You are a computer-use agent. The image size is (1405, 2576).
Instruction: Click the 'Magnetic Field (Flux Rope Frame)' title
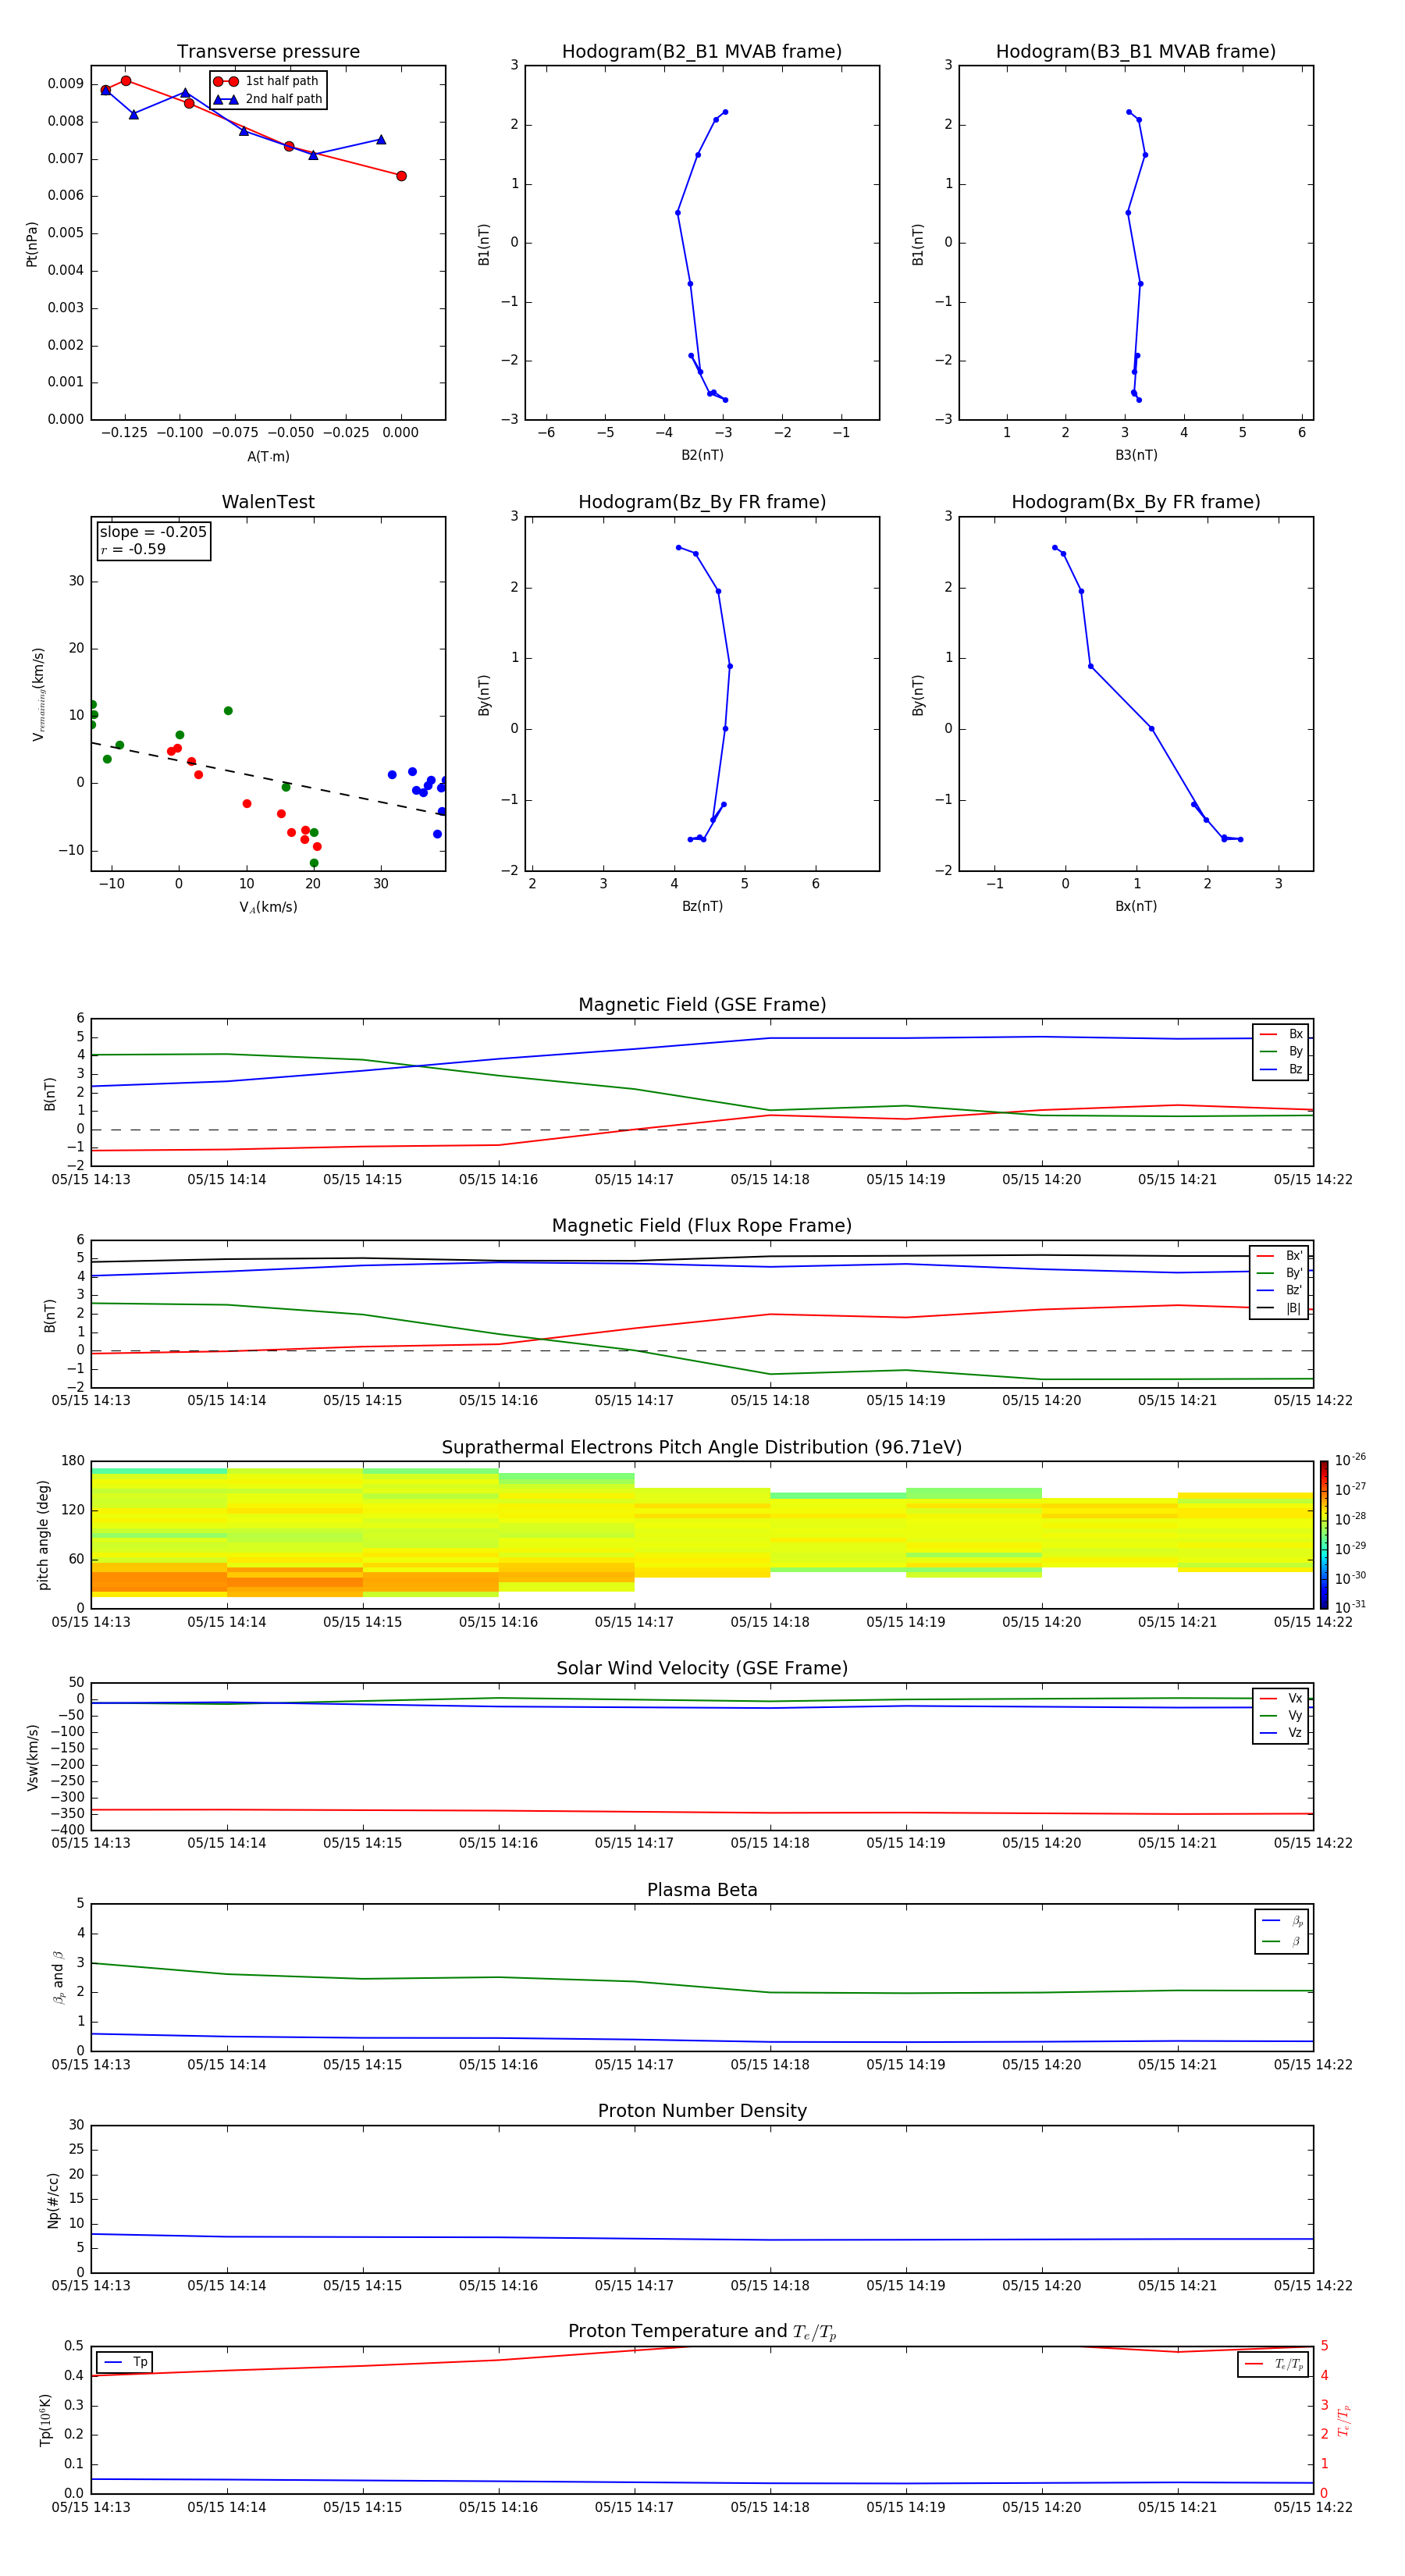tap(702, 1226)
